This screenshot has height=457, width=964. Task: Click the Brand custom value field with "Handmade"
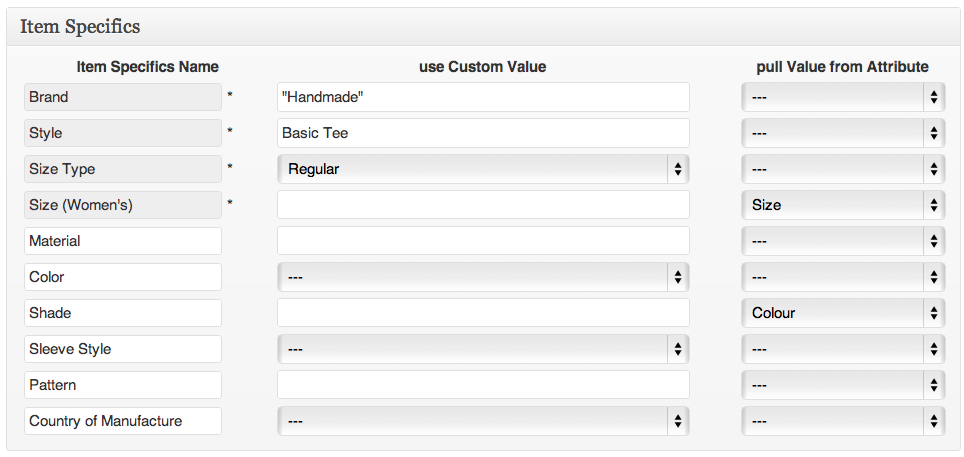coord(483,97)
